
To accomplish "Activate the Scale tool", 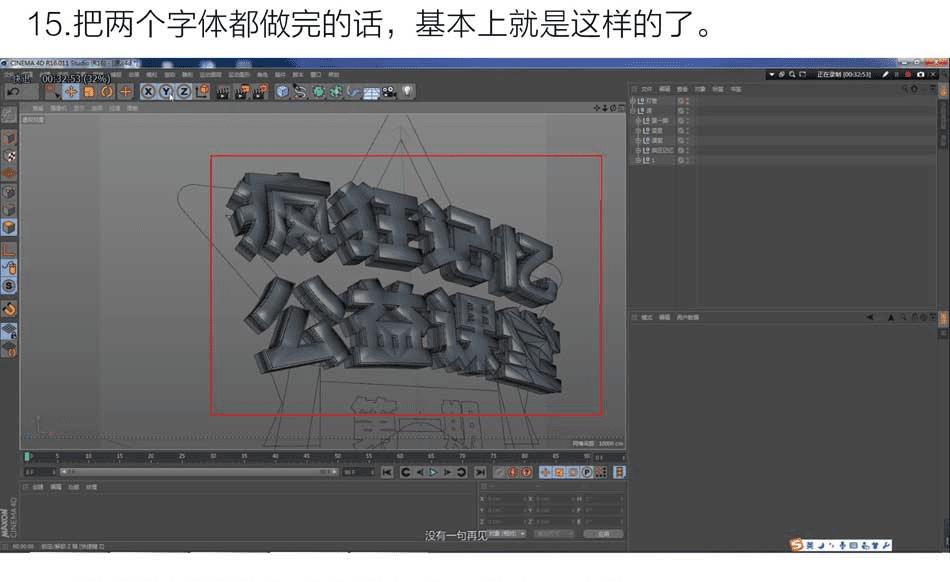I will pyautogui.click(x=89, y=91).
